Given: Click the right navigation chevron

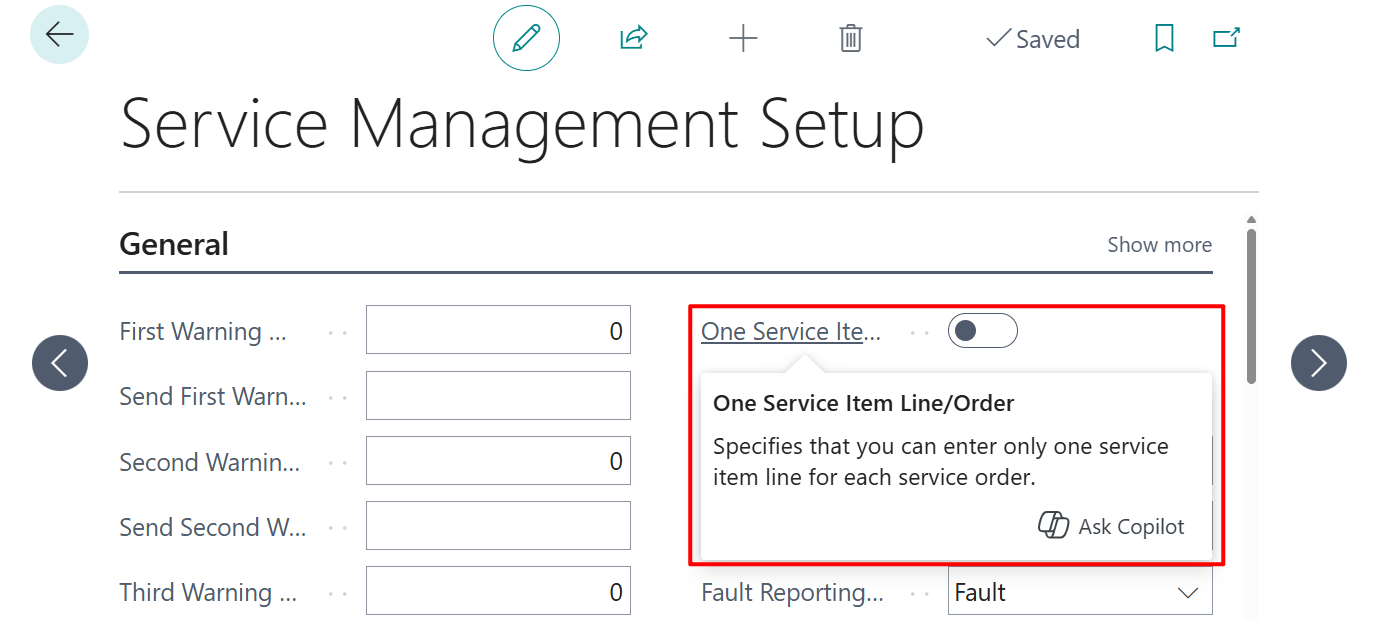Looking at the screenshot, I should click(x=1318, y=362).
